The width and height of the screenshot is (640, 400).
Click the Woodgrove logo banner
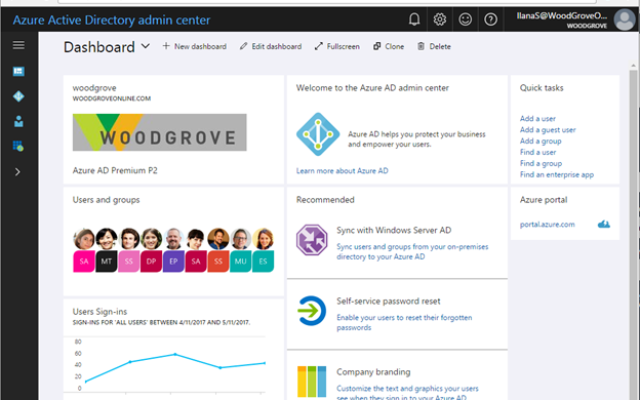160,132
